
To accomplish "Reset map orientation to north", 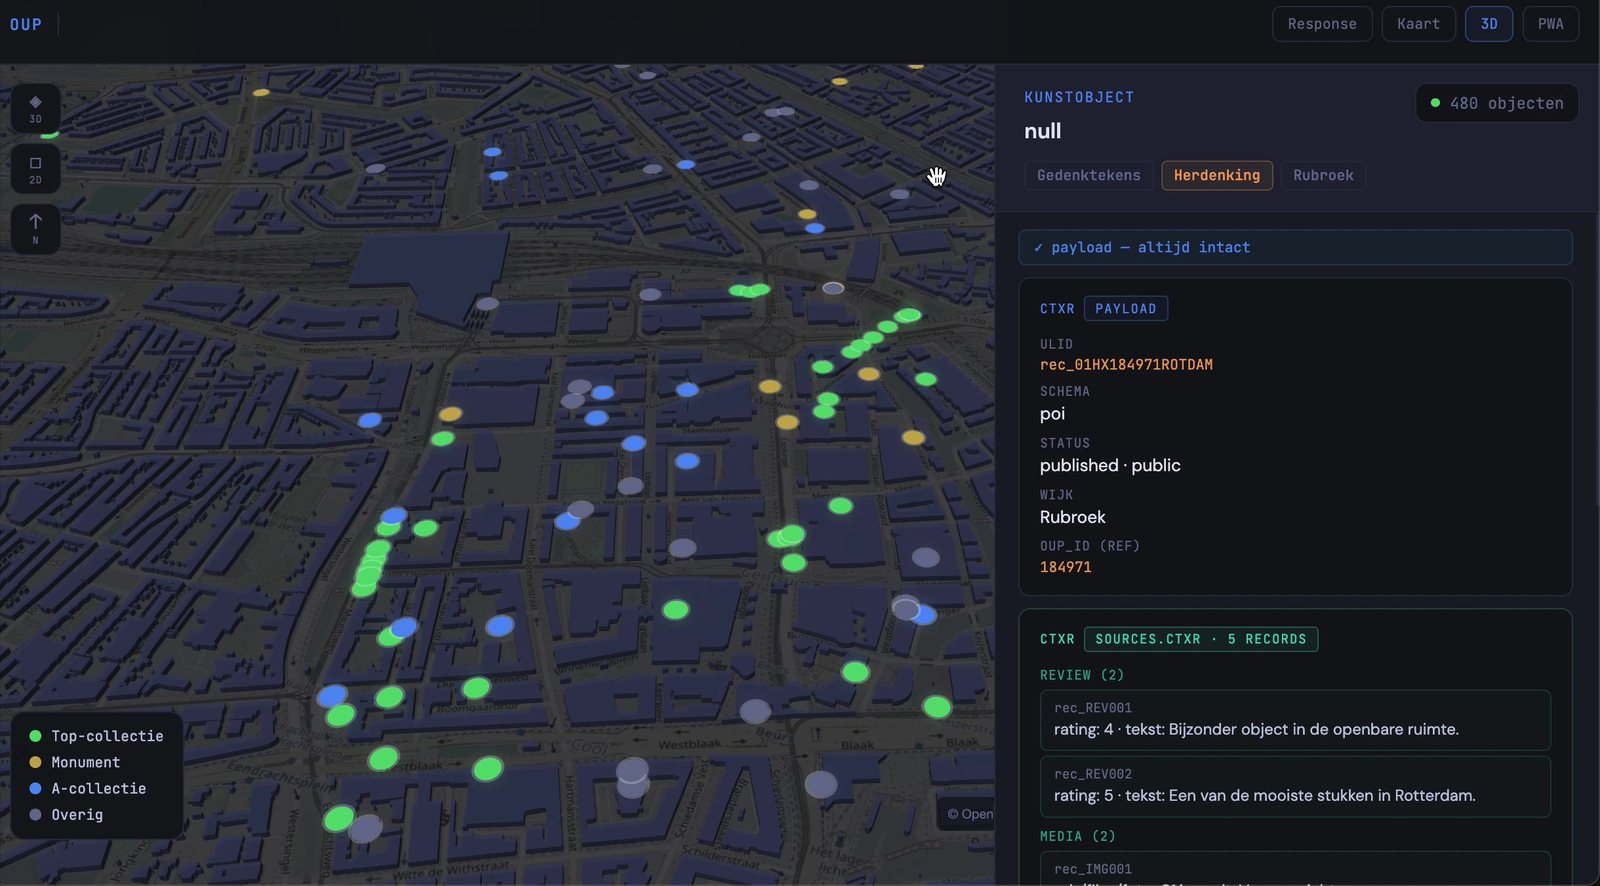I will (x=35, y=229).
